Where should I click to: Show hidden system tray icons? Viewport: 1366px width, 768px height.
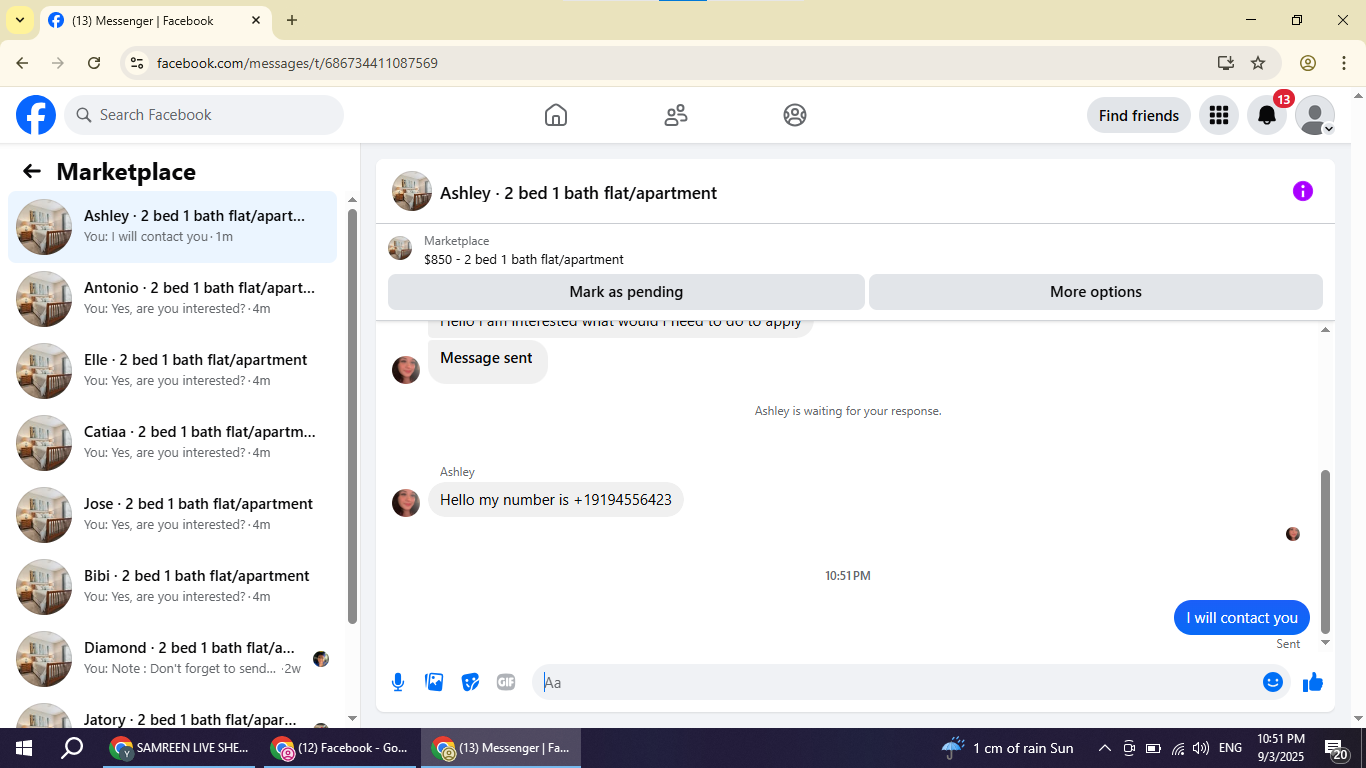click(1105, 748)
